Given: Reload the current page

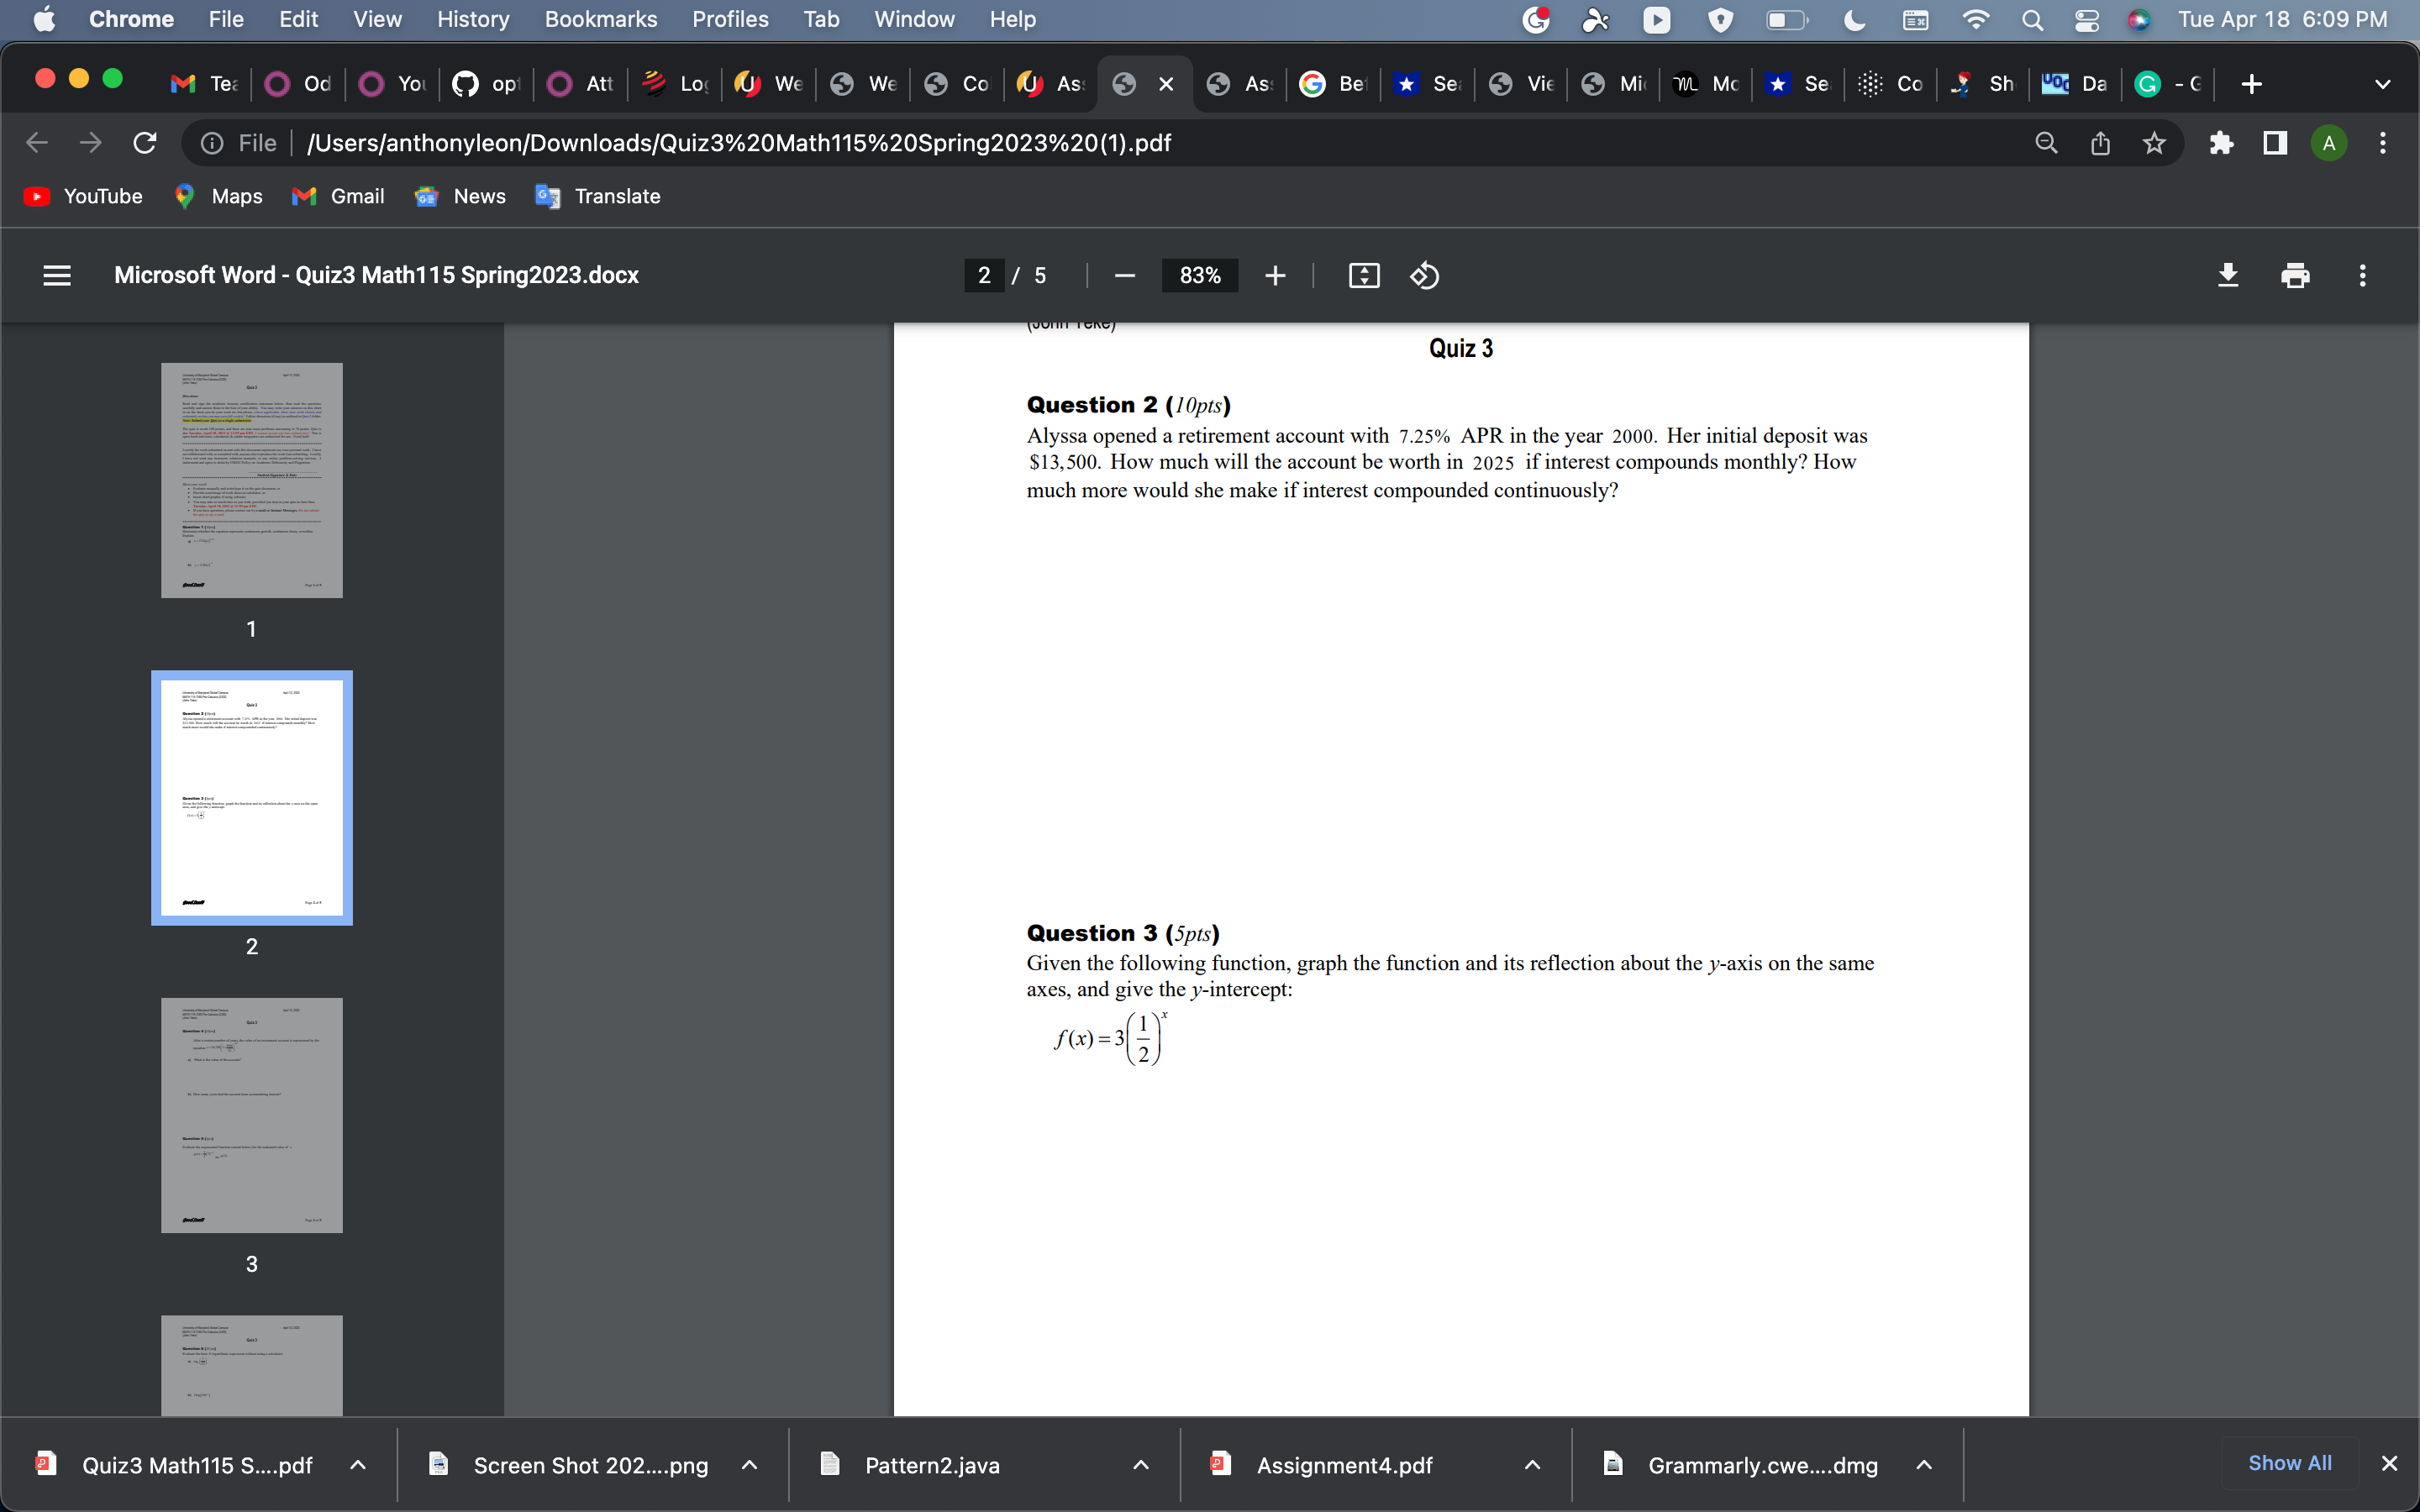Looking at the screenshot, I should (x=144, y=143).
